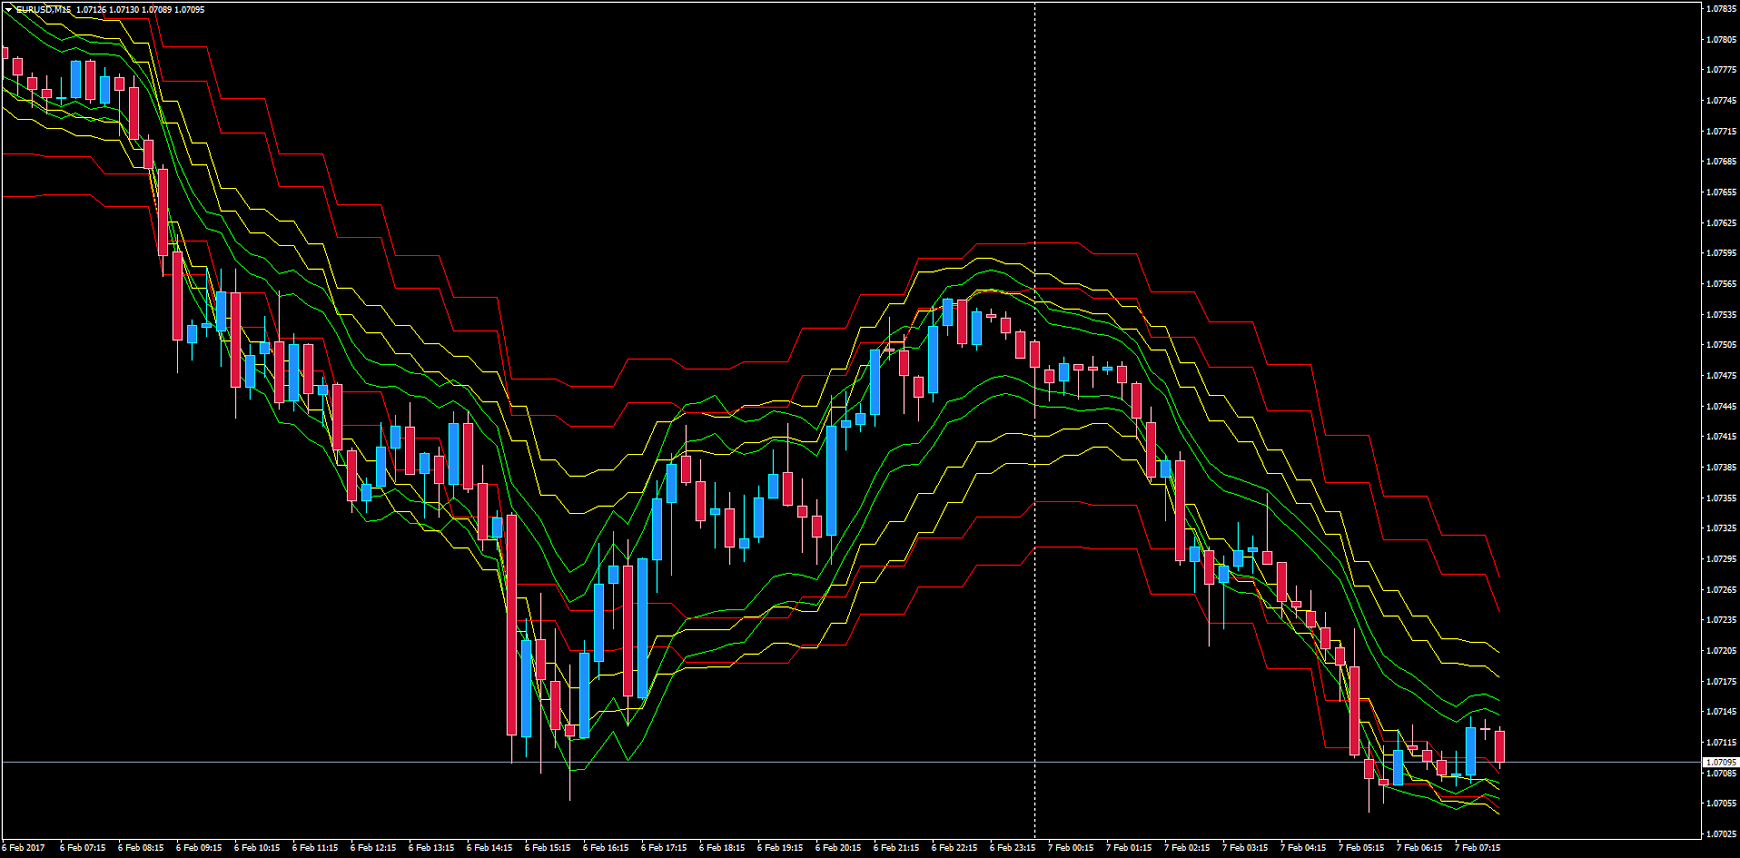Click the 1.07625 price axis label

click(1720, 223)
